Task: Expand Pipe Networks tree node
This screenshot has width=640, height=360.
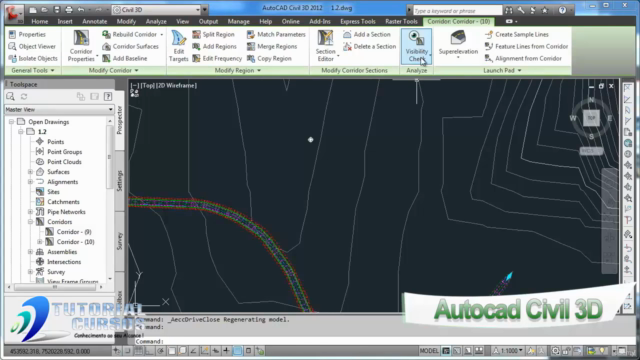Action: point(30,212)
